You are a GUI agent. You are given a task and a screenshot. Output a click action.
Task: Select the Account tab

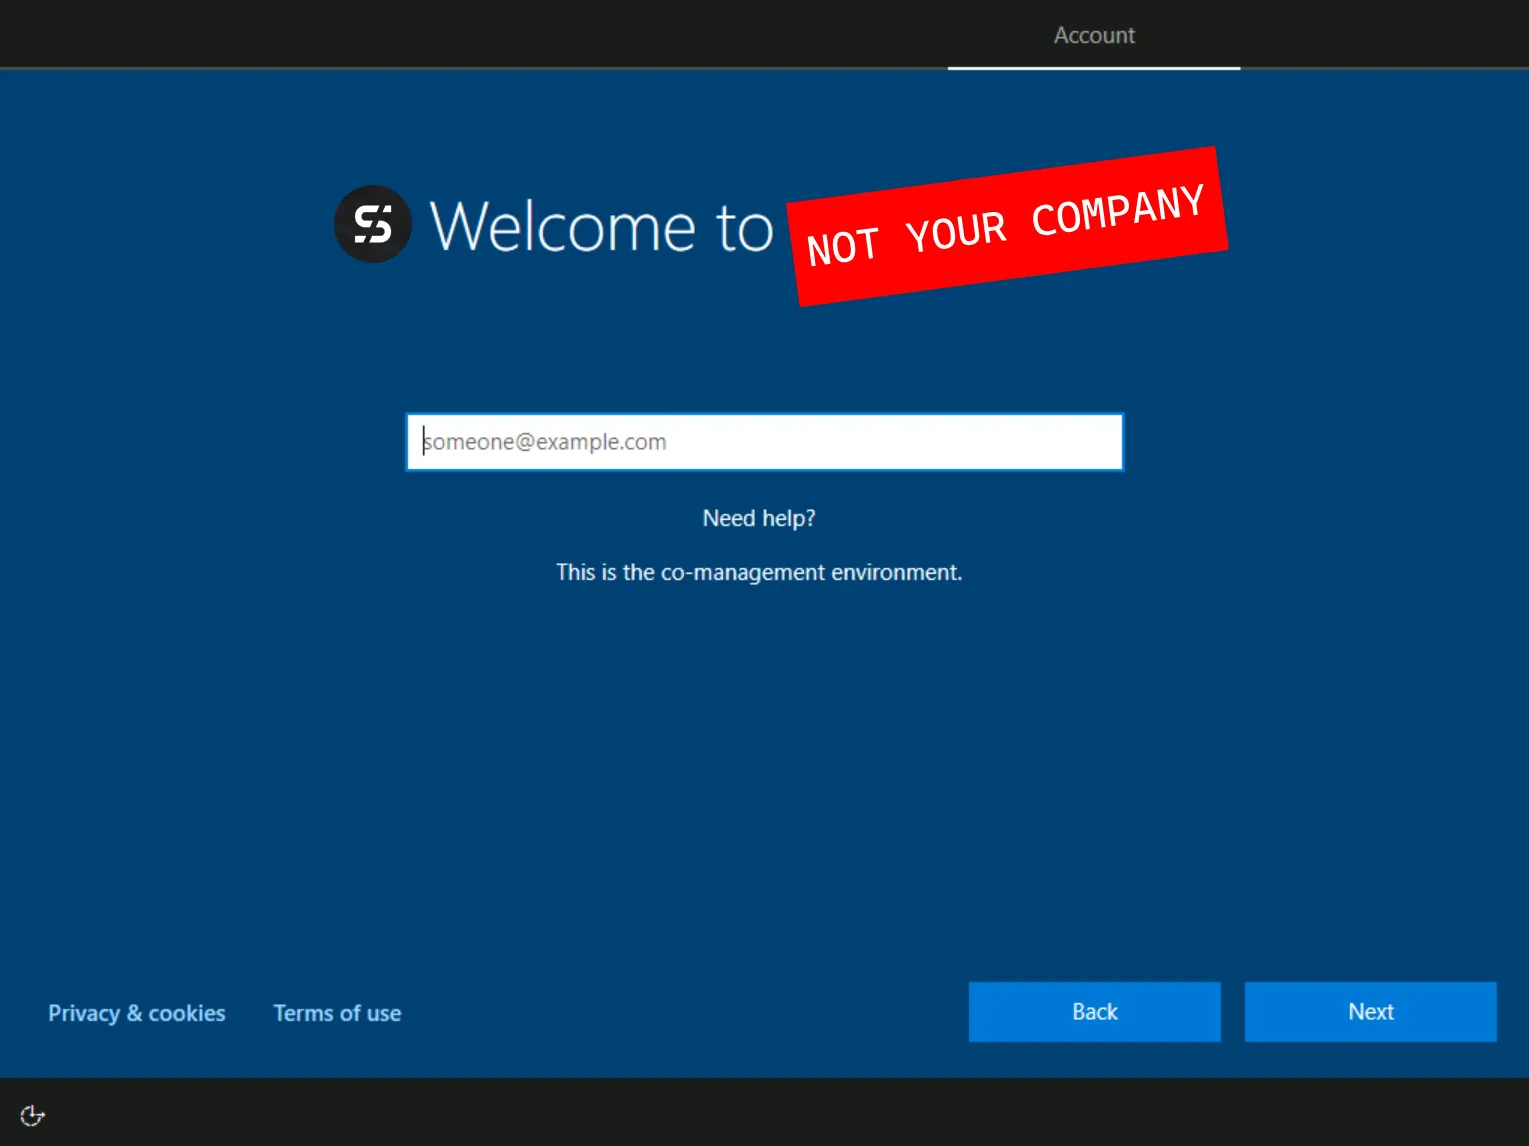[x=1094, y=36]
